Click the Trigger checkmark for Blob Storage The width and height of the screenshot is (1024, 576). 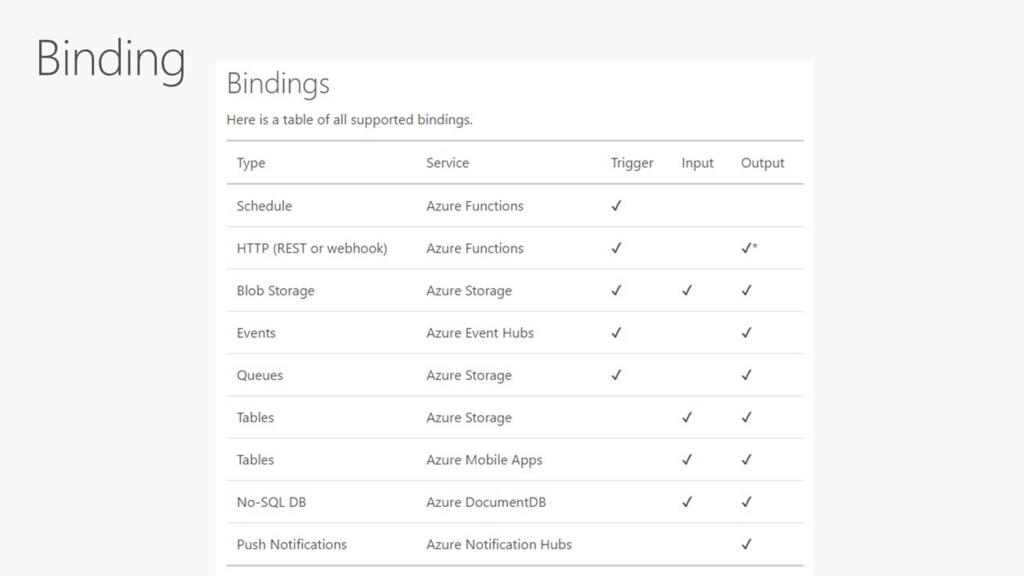point(616,291)
